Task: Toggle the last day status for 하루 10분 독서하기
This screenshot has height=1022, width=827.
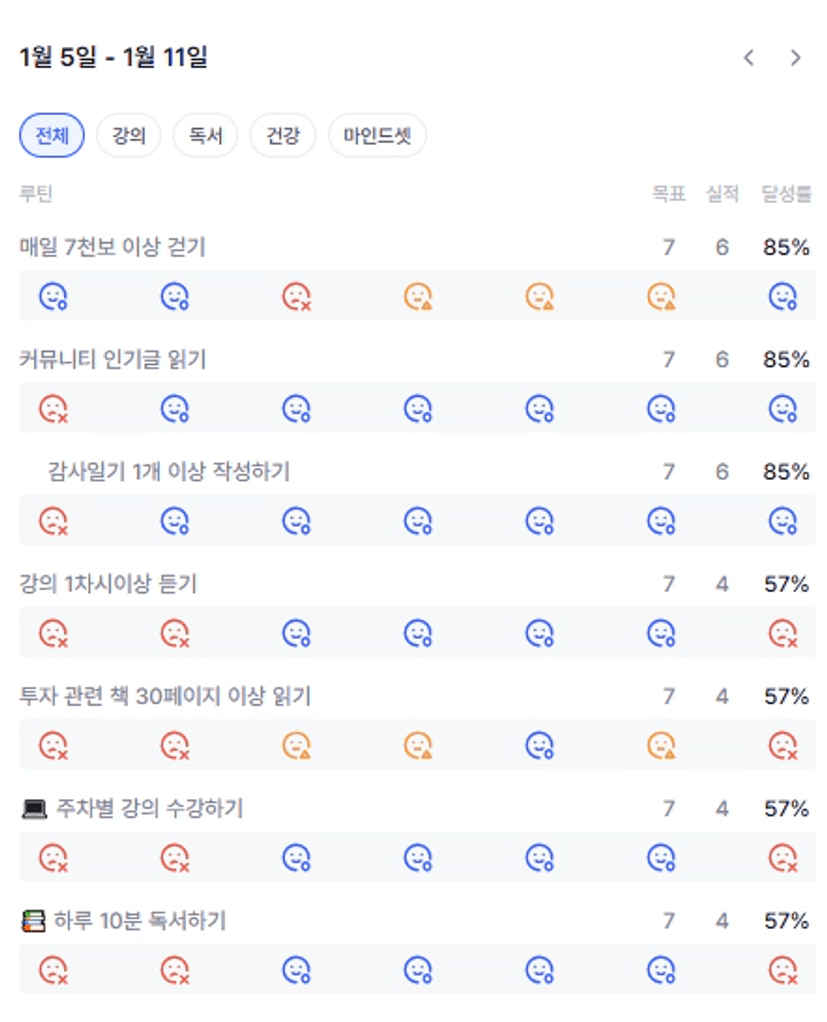Action: 782,969
